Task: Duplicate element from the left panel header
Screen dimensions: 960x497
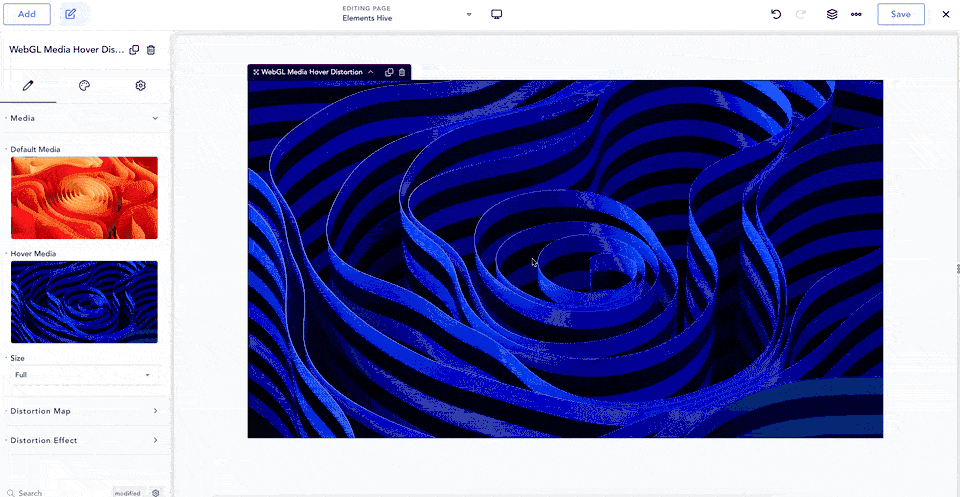Action: pos(135,50)
